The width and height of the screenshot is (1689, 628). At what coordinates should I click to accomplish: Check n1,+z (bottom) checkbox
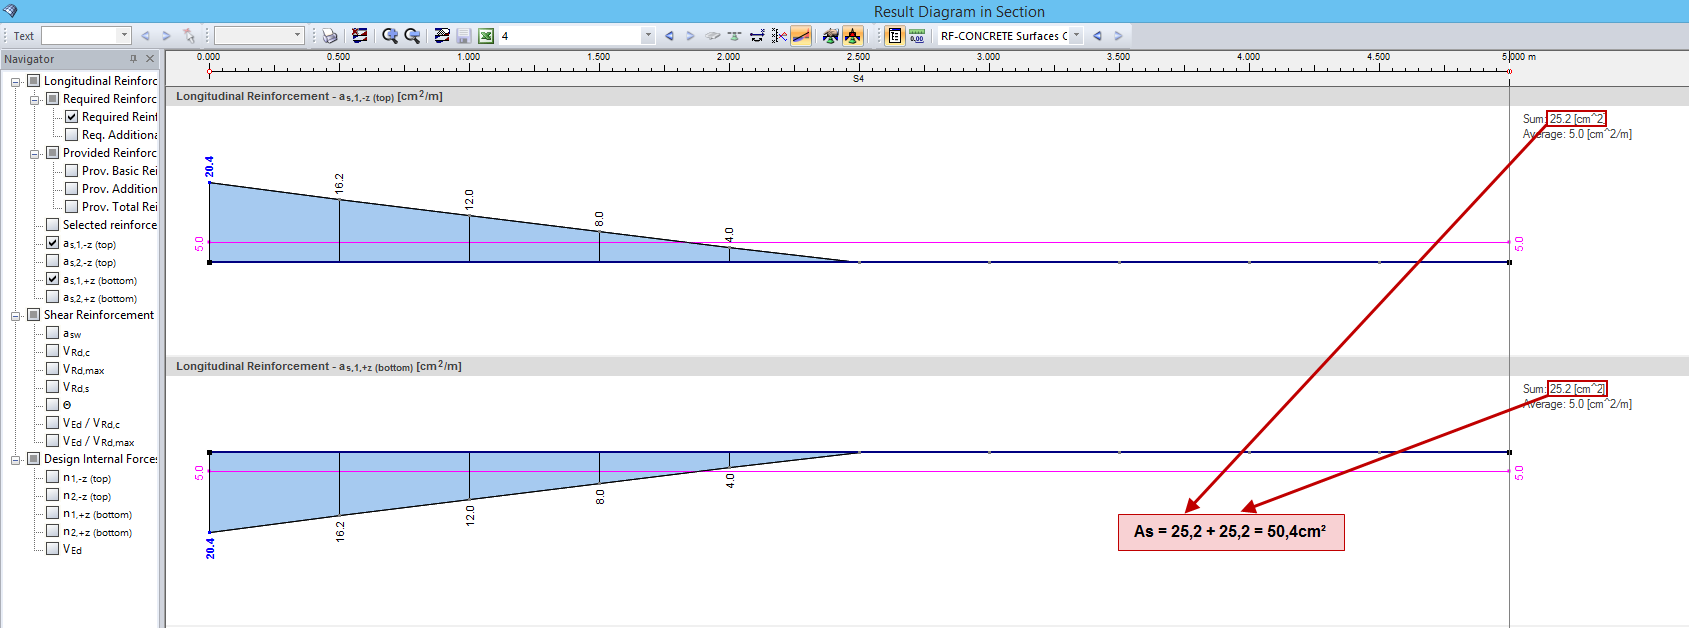[x=53, y=513]
